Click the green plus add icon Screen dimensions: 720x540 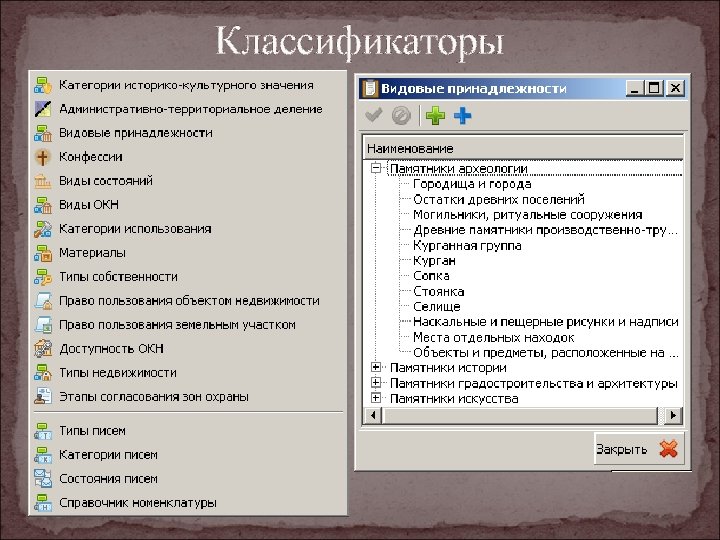[x=435, y=116]
